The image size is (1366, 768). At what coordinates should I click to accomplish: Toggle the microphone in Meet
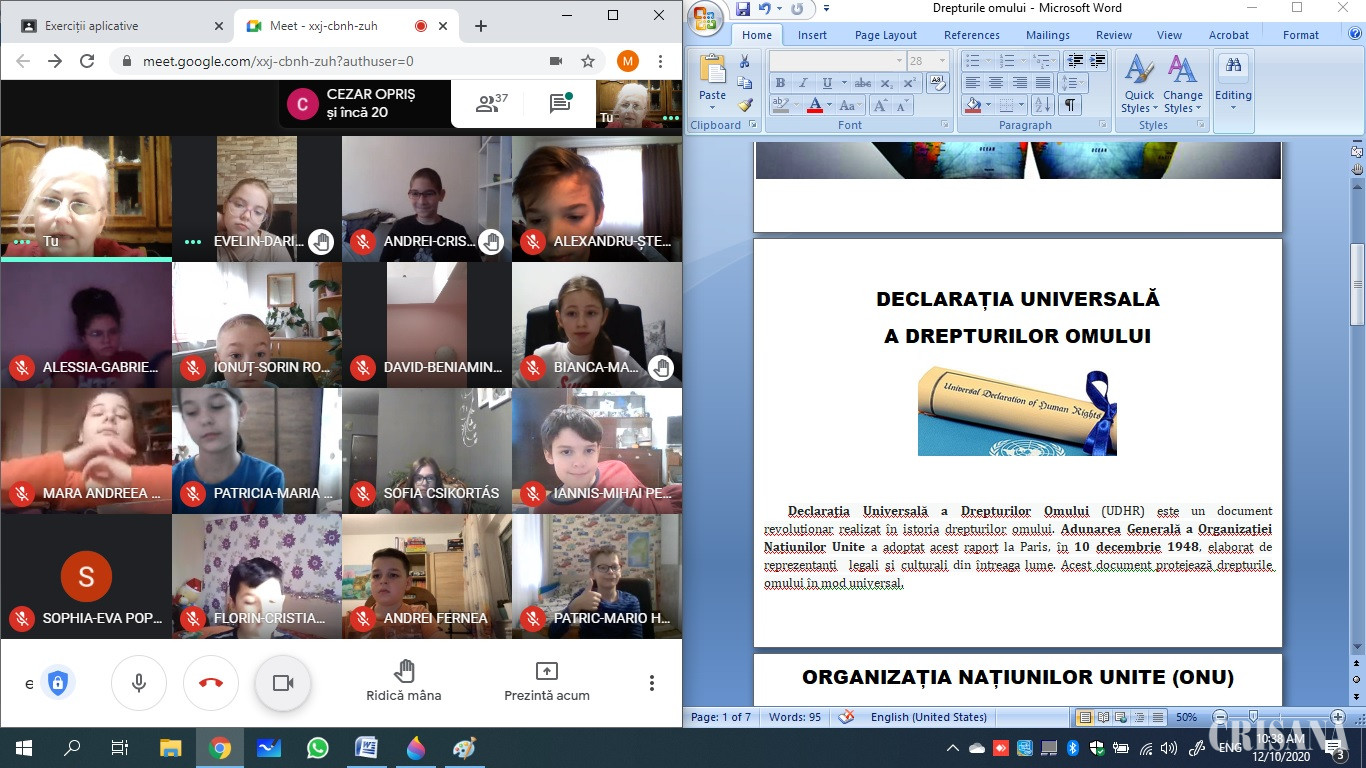(x=139, y=683)
